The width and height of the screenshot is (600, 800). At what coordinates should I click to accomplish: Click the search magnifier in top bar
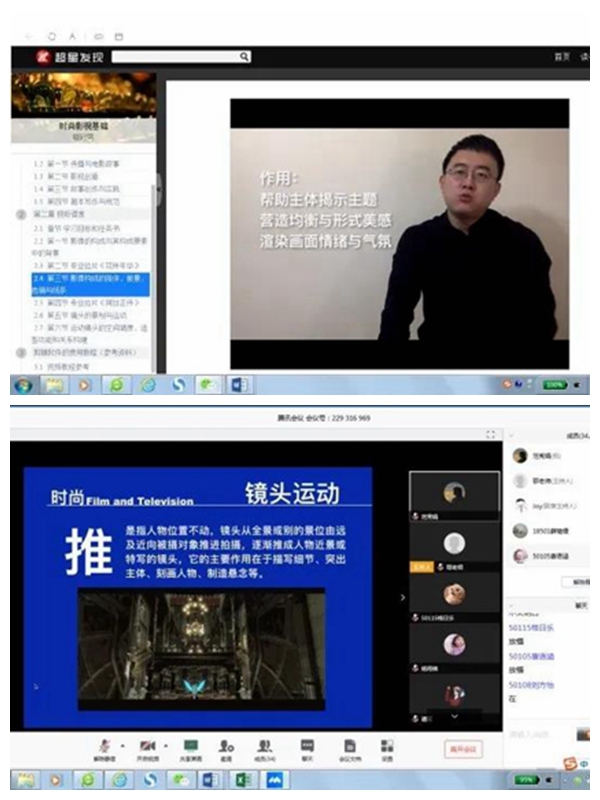point(245,57)
